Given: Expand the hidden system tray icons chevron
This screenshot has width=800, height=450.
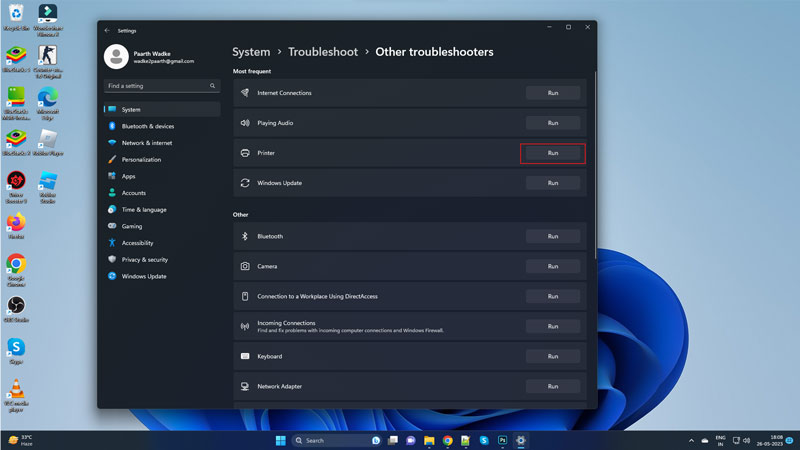Looking at the screenshot, I should point(691,440).
